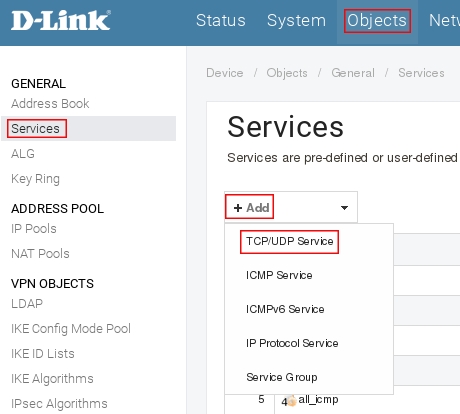Select ICMPv6 Service option
The image size is (460, 414).
click(285, 309)
